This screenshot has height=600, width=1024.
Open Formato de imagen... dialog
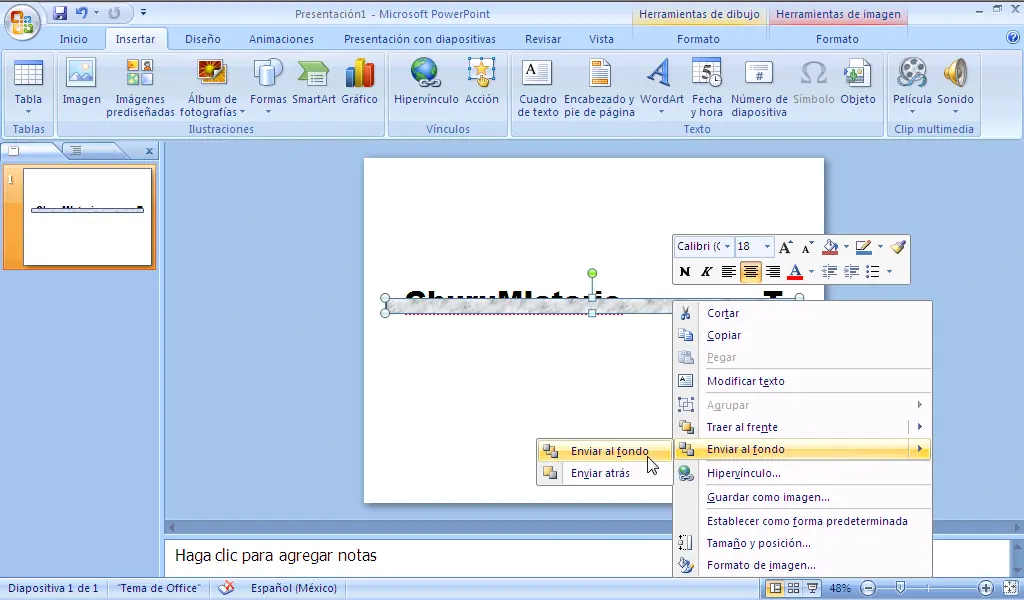[802, 565]
